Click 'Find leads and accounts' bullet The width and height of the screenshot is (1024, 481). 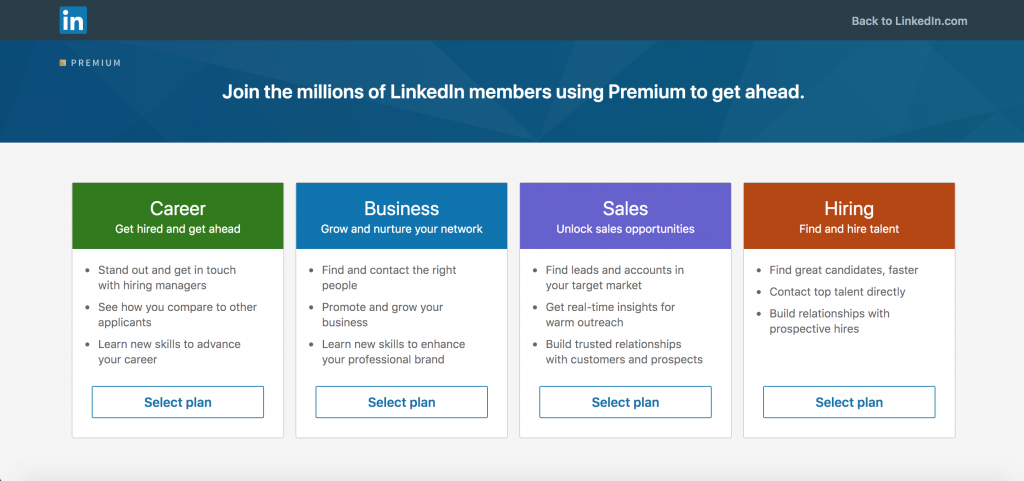614,278
